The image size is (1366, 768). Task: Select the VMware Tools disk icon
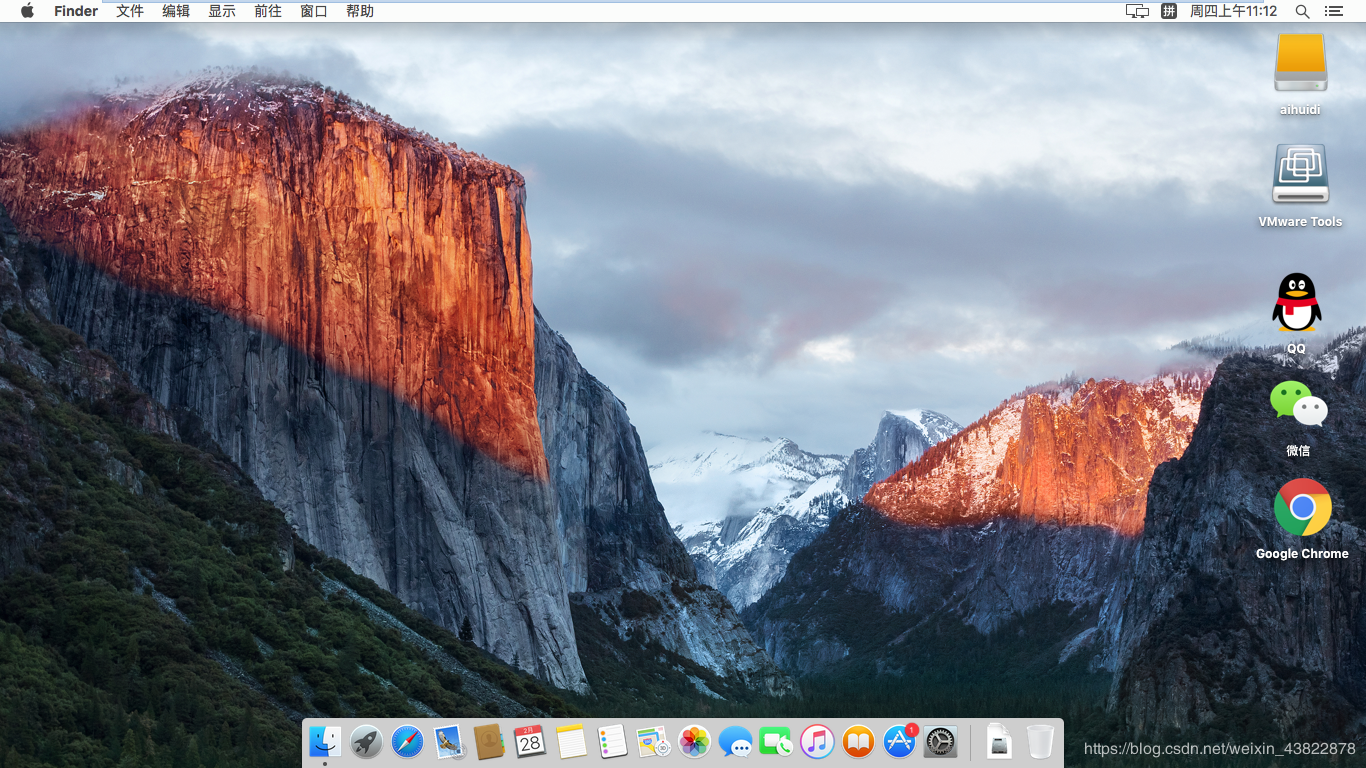coord(1300,174)
